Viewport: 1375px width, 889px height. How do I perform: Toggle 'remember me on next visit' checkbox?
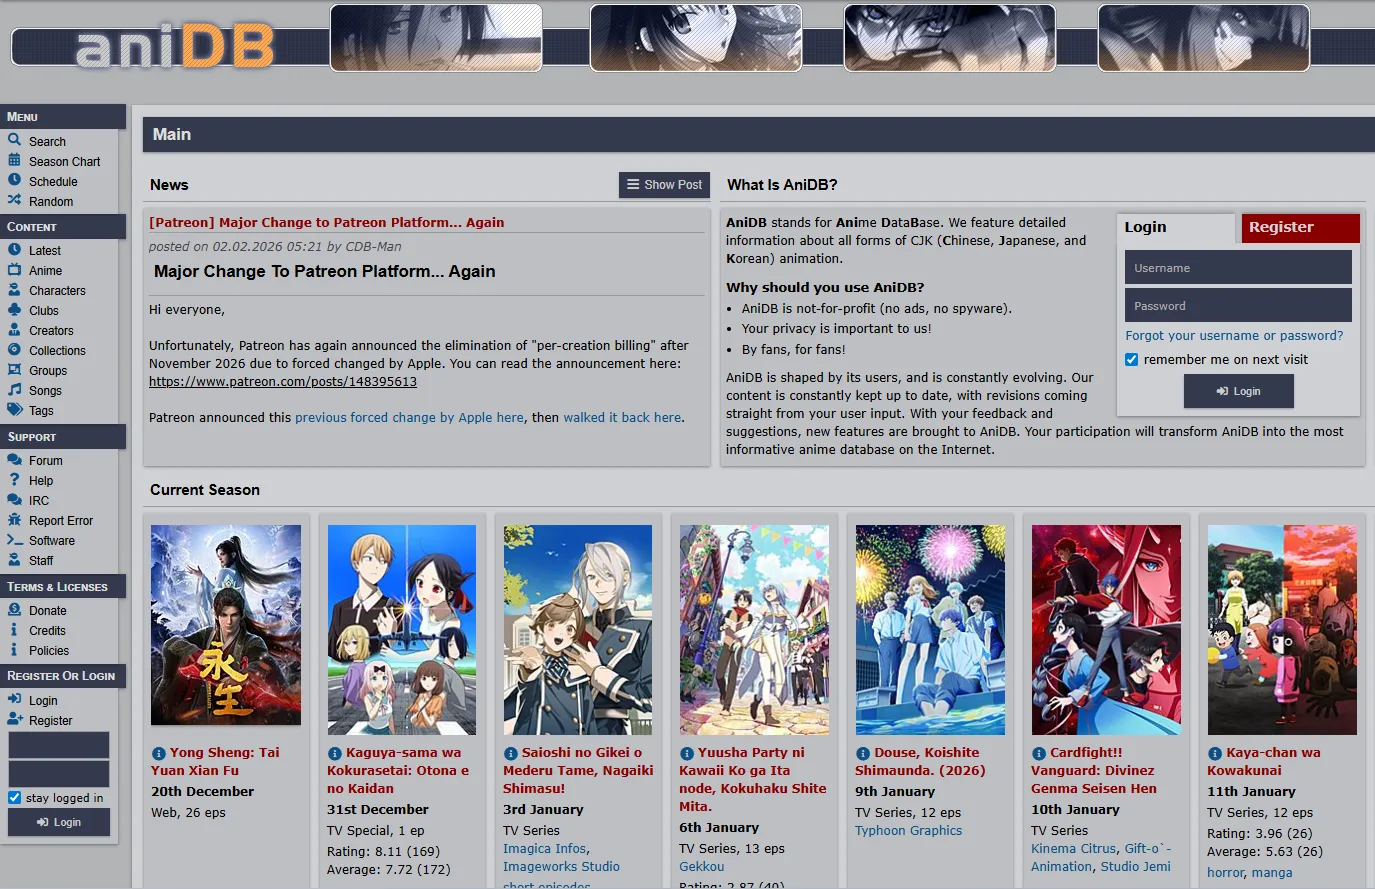(x=1132, y=360)
